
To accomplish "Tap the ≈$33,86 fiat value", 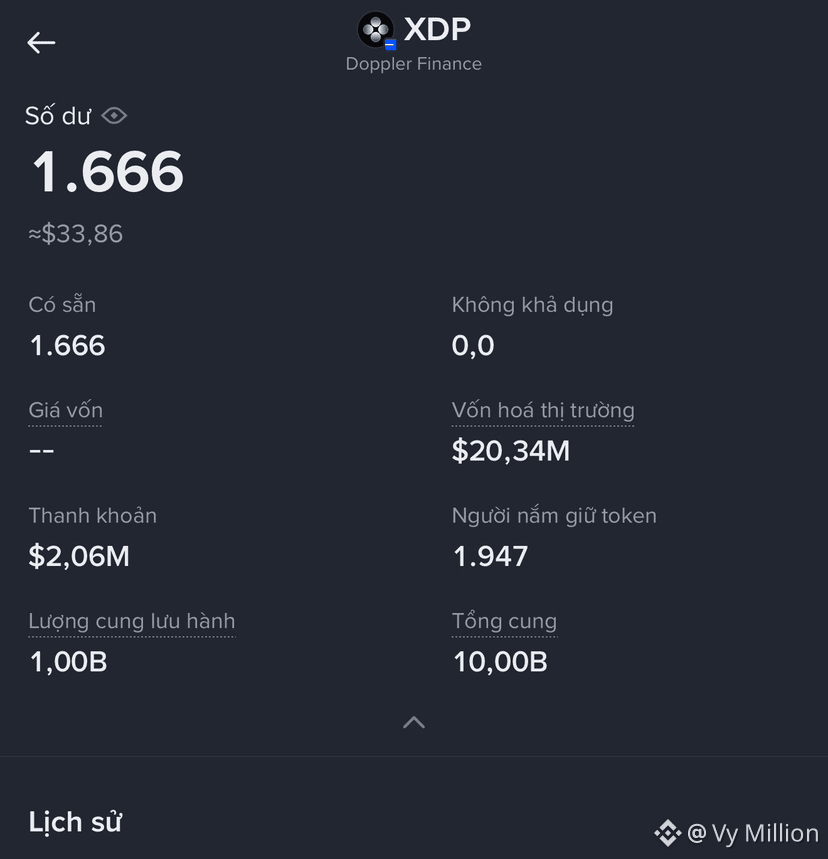I will tap(76, 234).
